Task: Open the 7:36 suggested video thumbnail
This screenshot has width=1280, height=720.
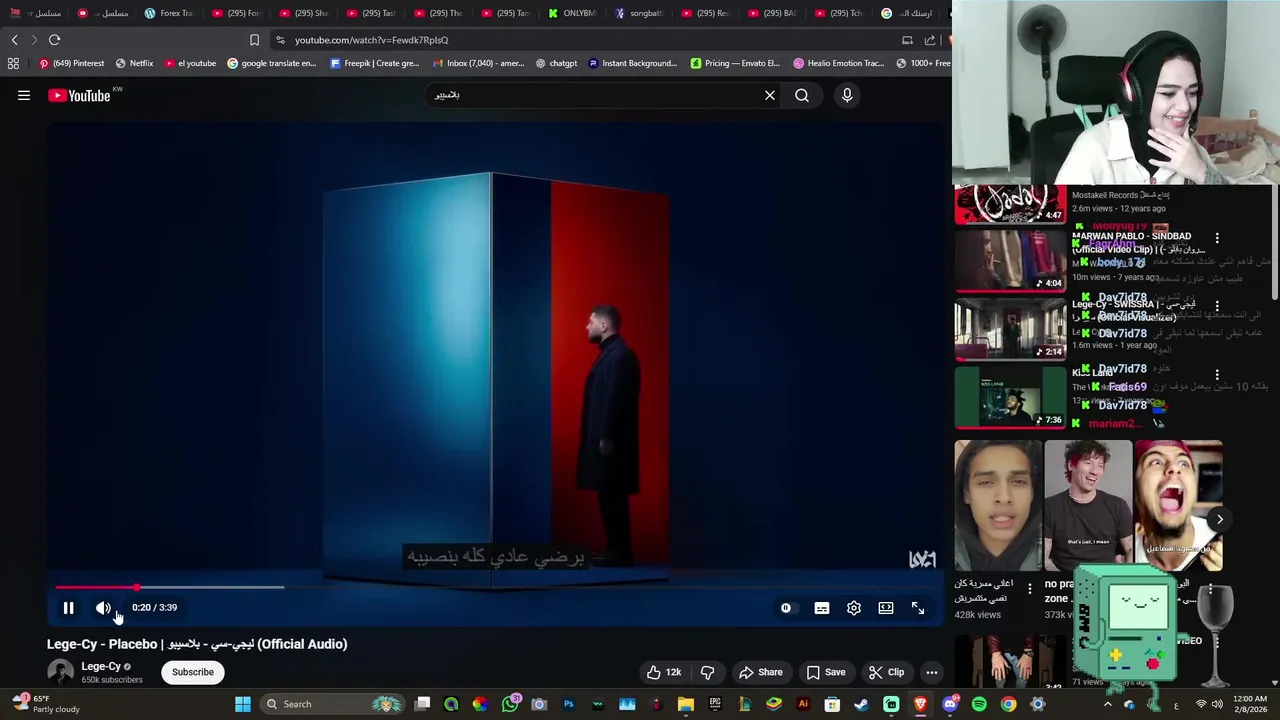Action: (1010, 396)
